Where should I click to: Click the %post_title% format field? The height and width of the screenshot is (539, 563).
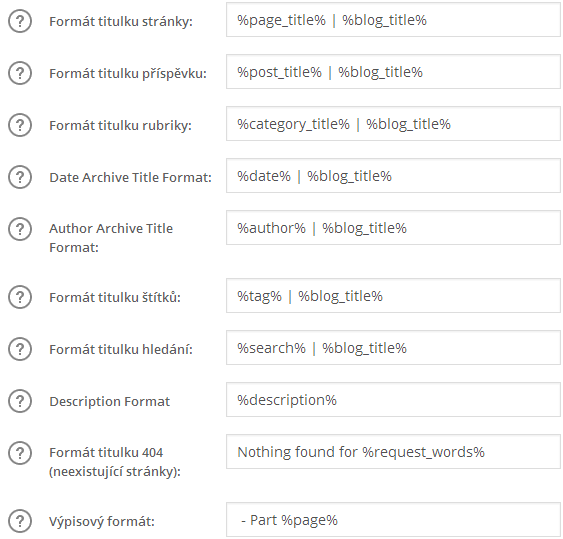click(393, 72)
